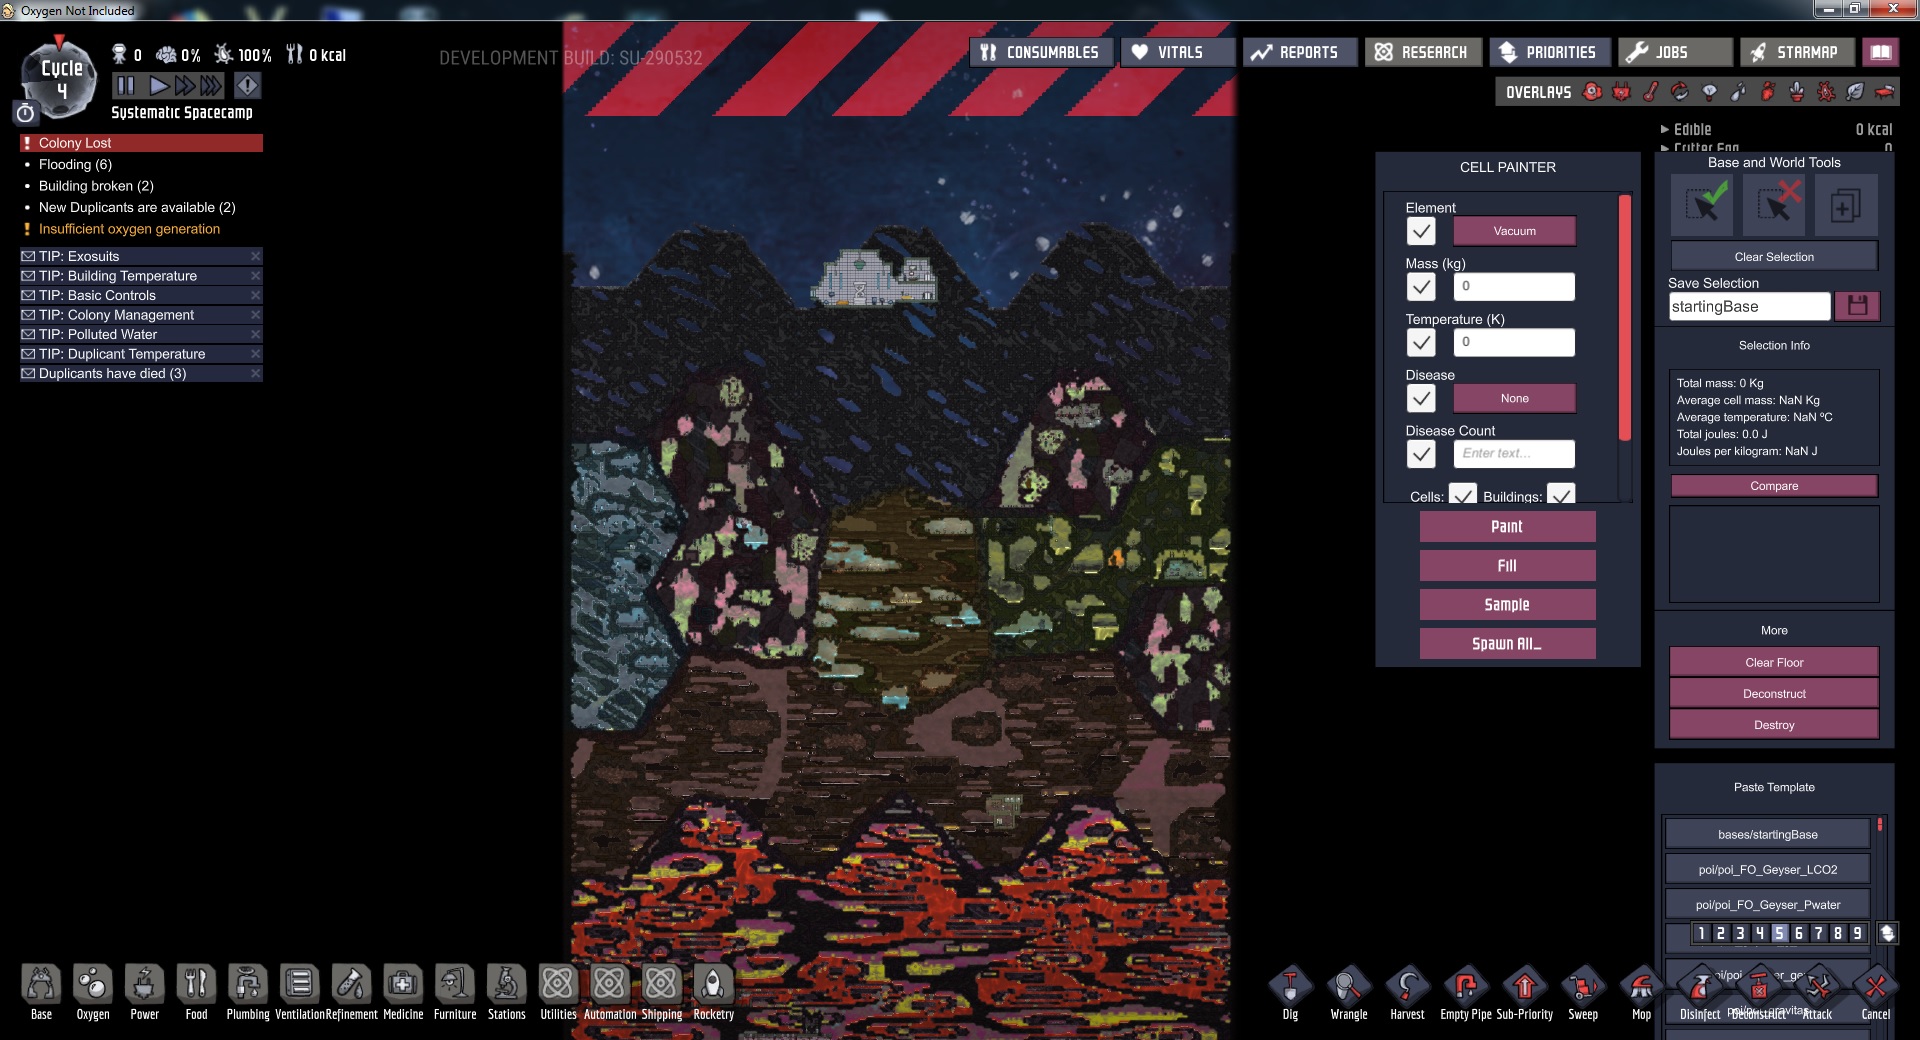Screen dimensions: 1920x1040
Task: Toggle the Disease checkbox
Action: point(1421,398)
